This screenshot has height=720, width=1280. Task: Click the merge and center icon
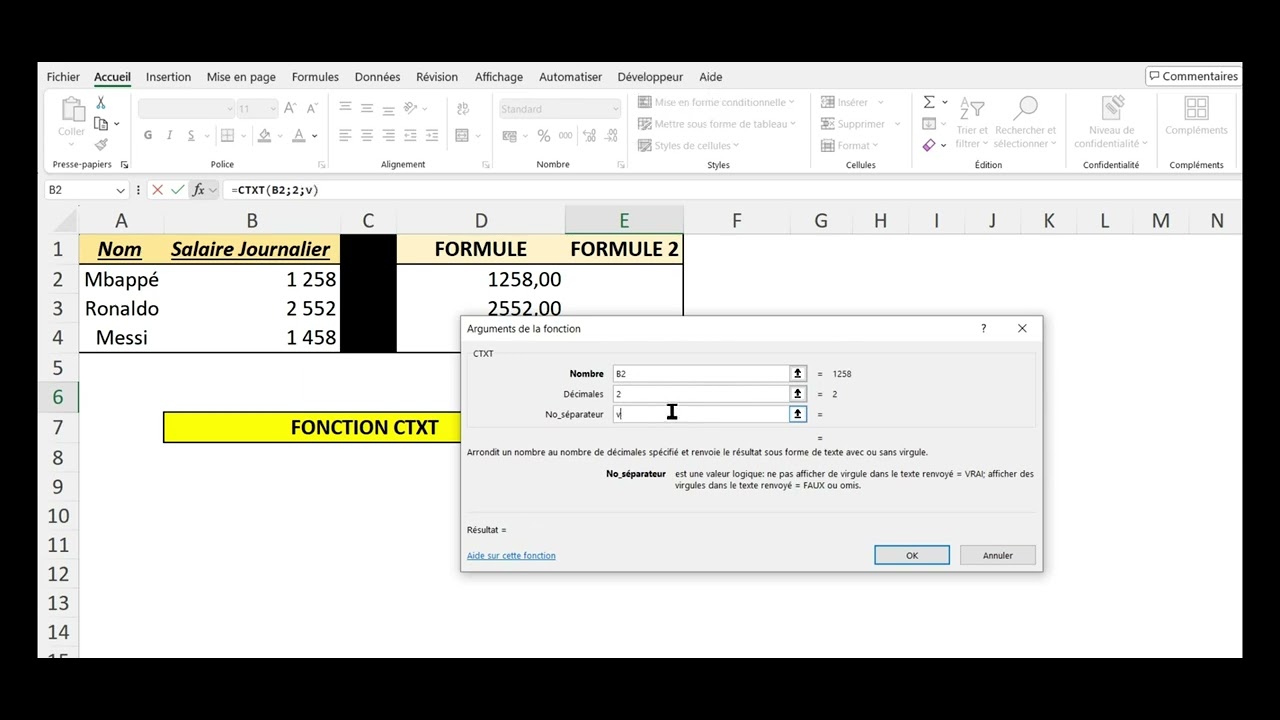[462, 135]
